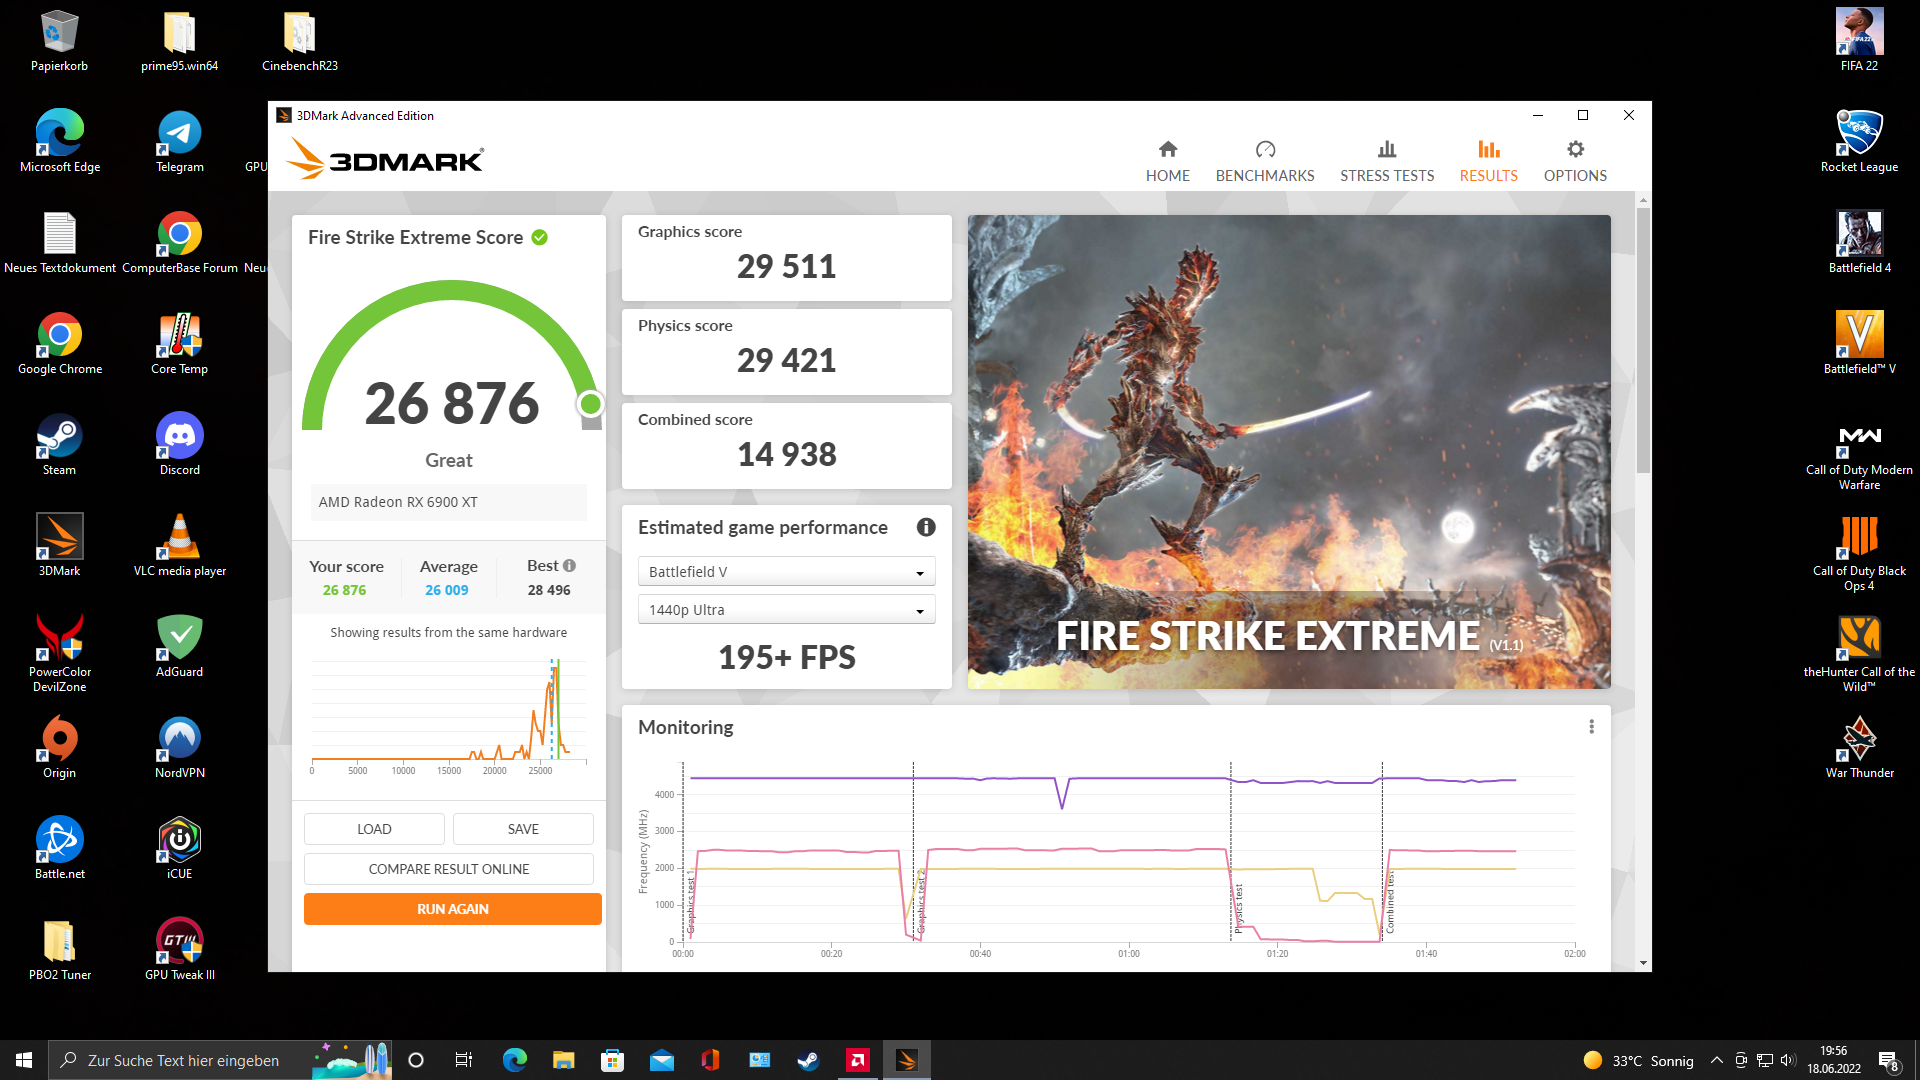Open Call of Duty Black Ops 4 icon
The image size is (1920, 1080).
click(x=1859, y=553)
